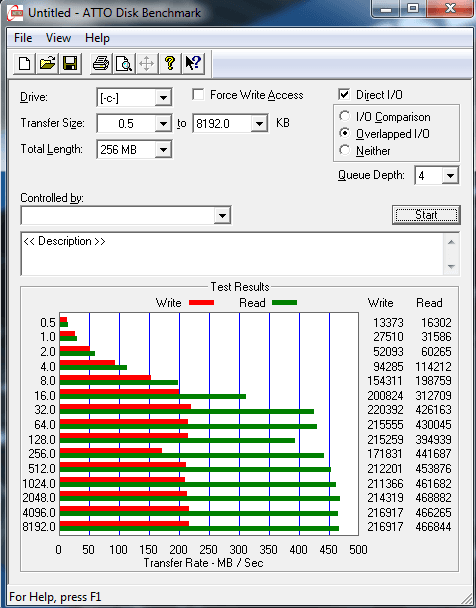Click the red Write legend swatch
The image size is (476, 608).
(202, 303)
